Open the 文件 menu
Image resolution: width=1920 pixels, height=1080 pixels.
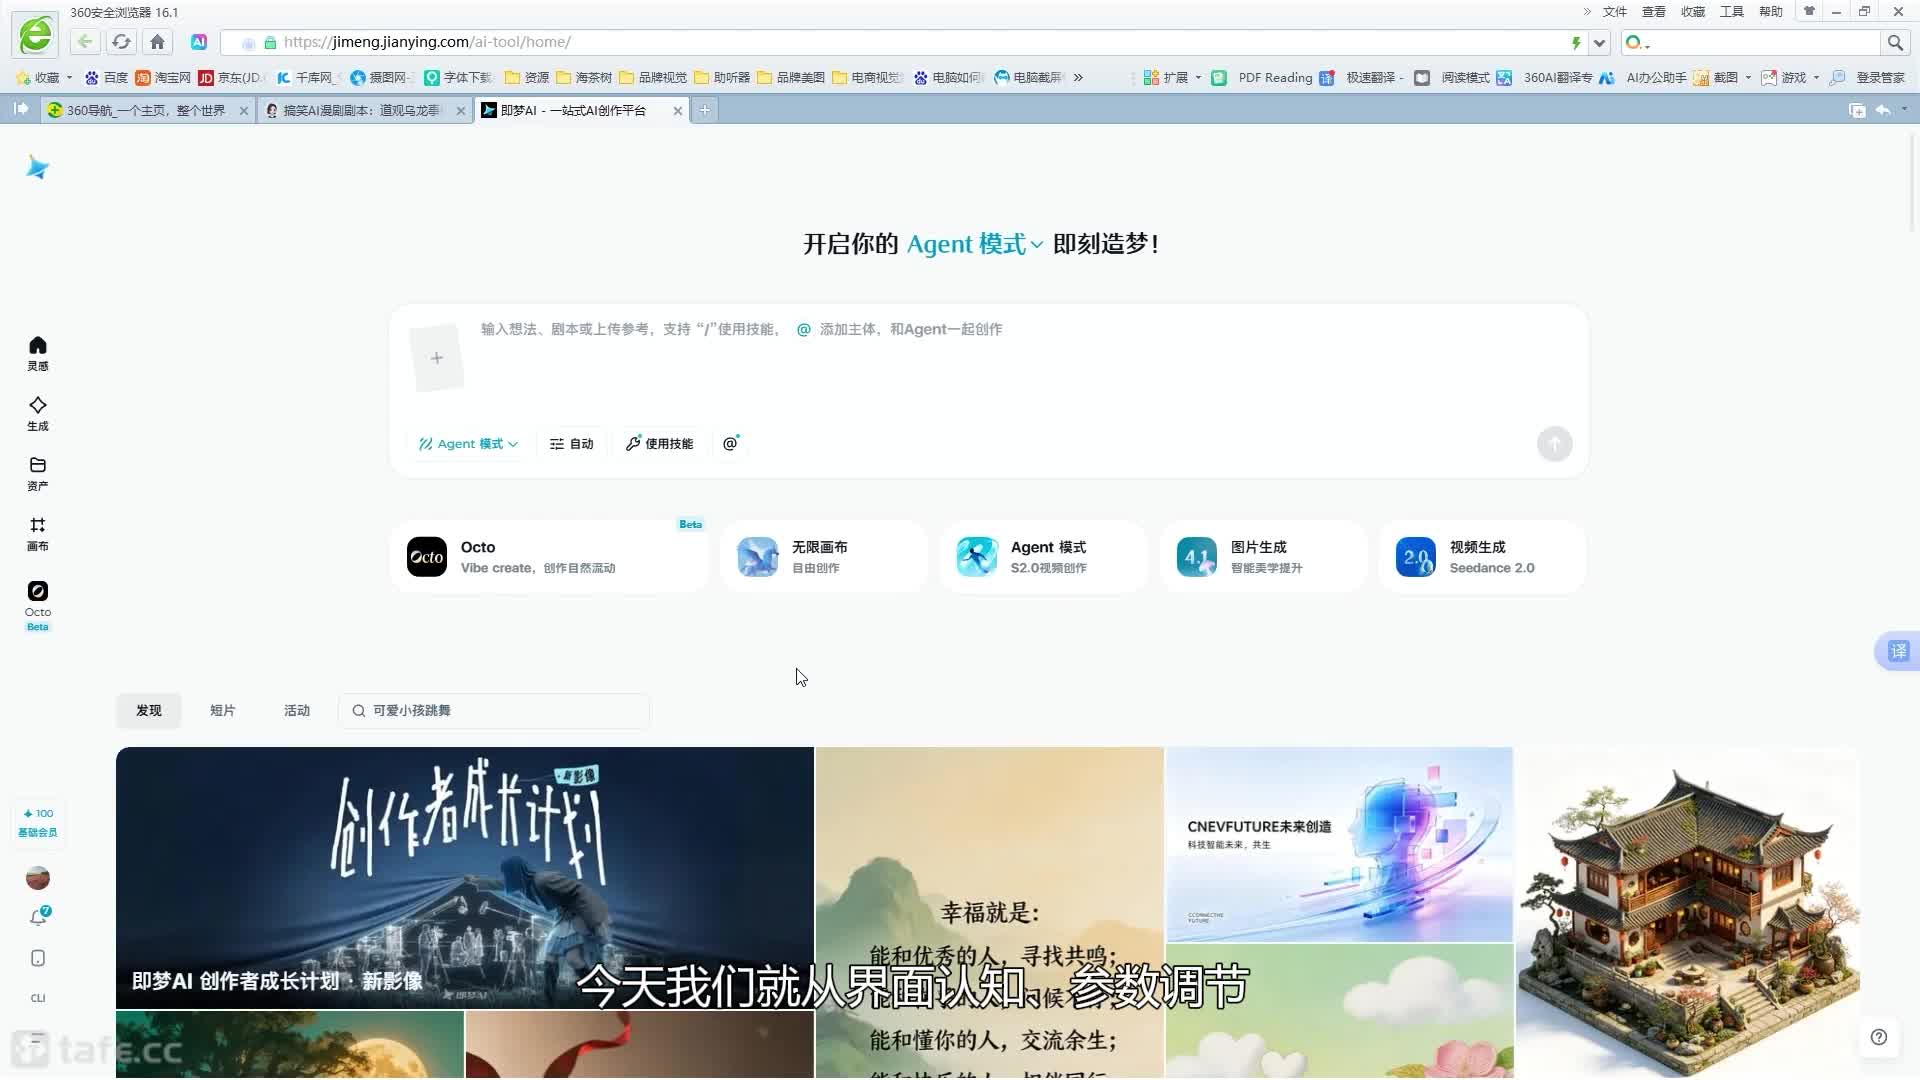1614,12
